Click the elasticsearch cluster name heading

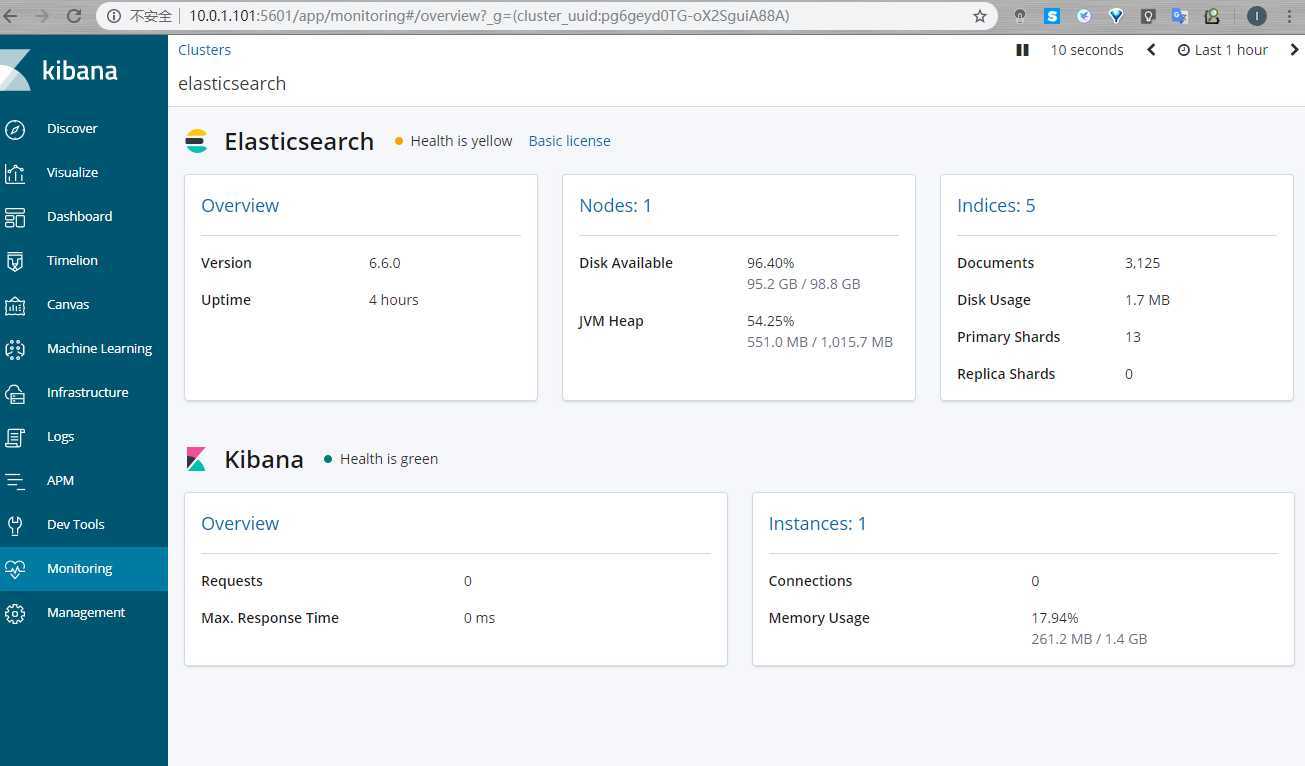pos(232,84)
